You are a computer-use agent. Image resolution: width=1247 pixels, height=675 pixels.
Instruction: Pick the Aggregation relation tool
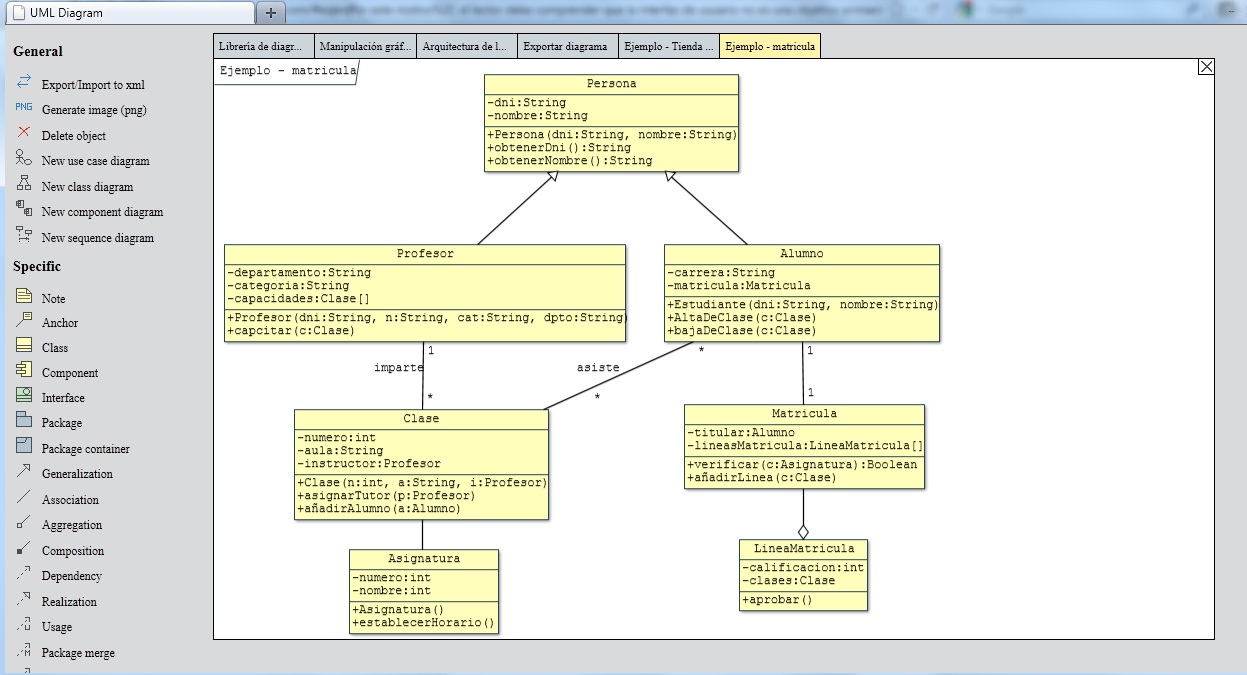(24, 523)
